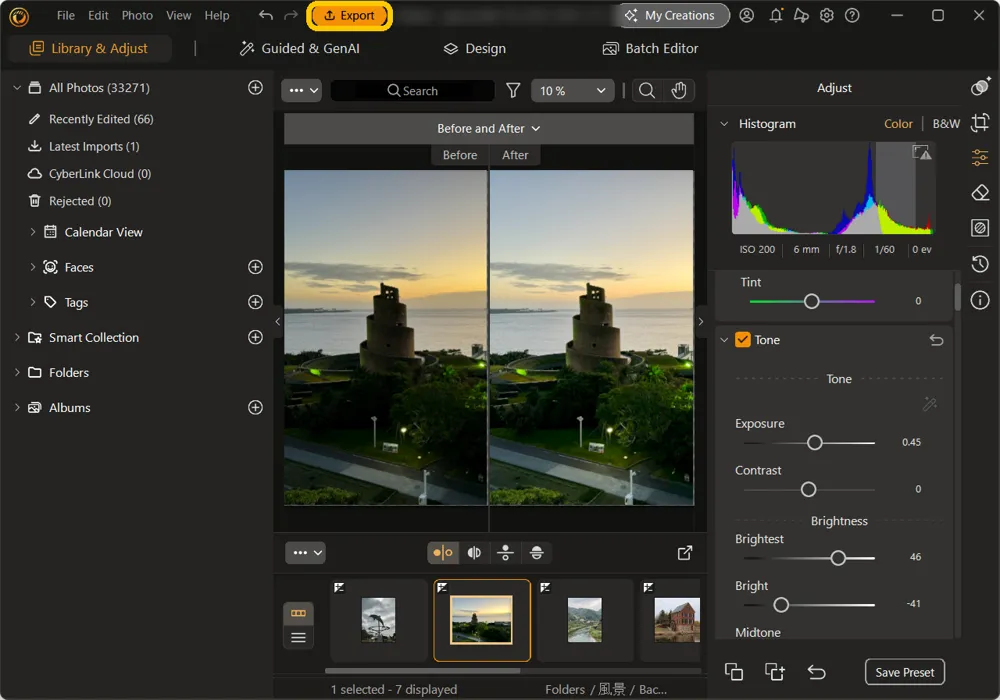Open the File menu
The height and width of the screenshot is (700, 1000).
[x=66, y=15]
